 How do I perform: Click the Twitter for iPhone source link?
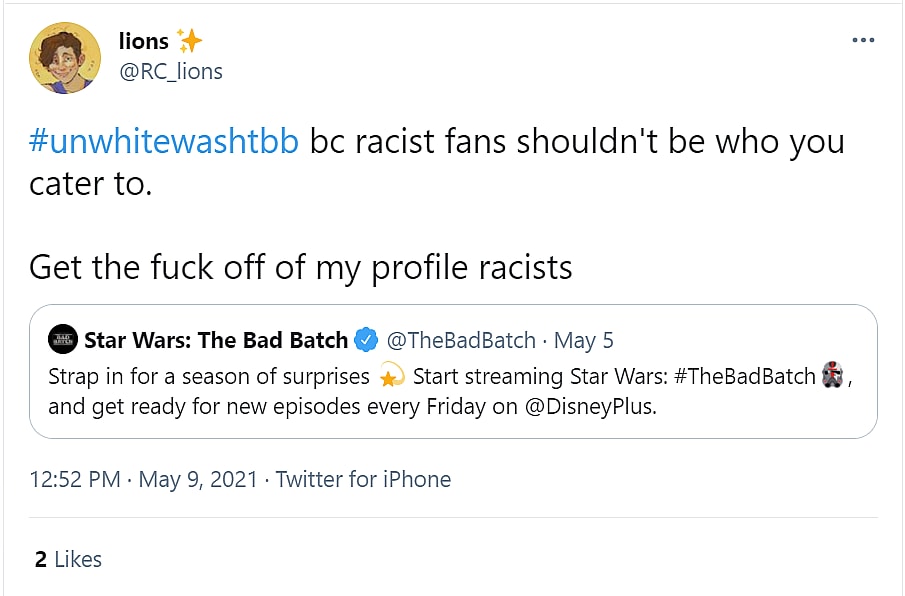[x=363, y=479]
